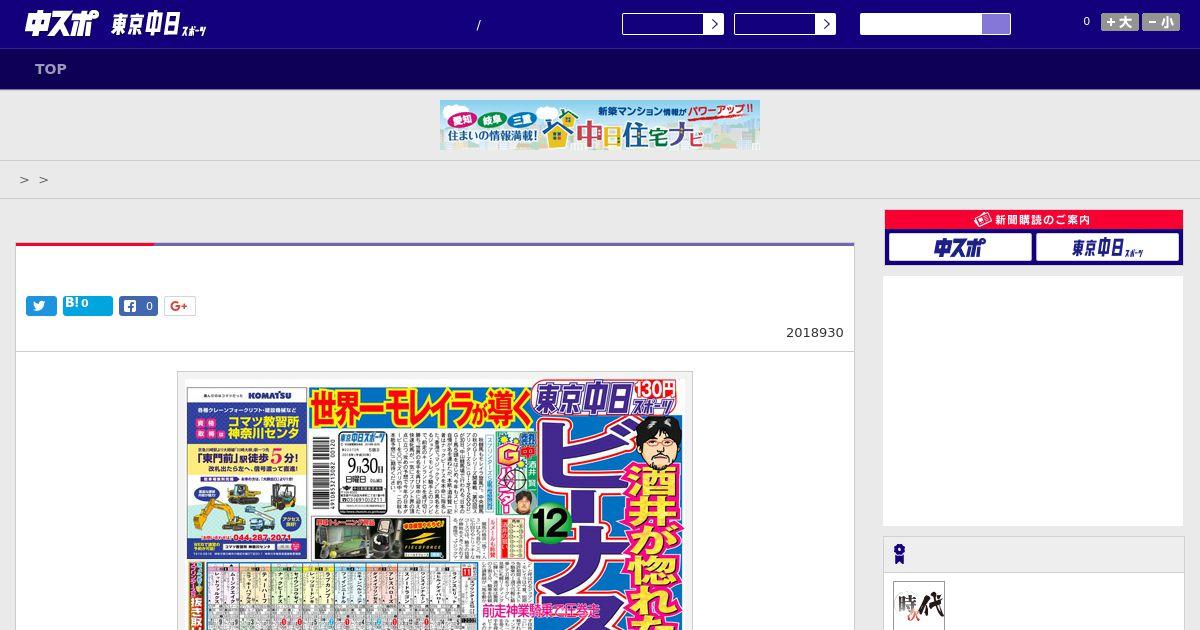Increase font size with +大 button
This screenshot has width=1200, height=630.
tap(1120, 22)
